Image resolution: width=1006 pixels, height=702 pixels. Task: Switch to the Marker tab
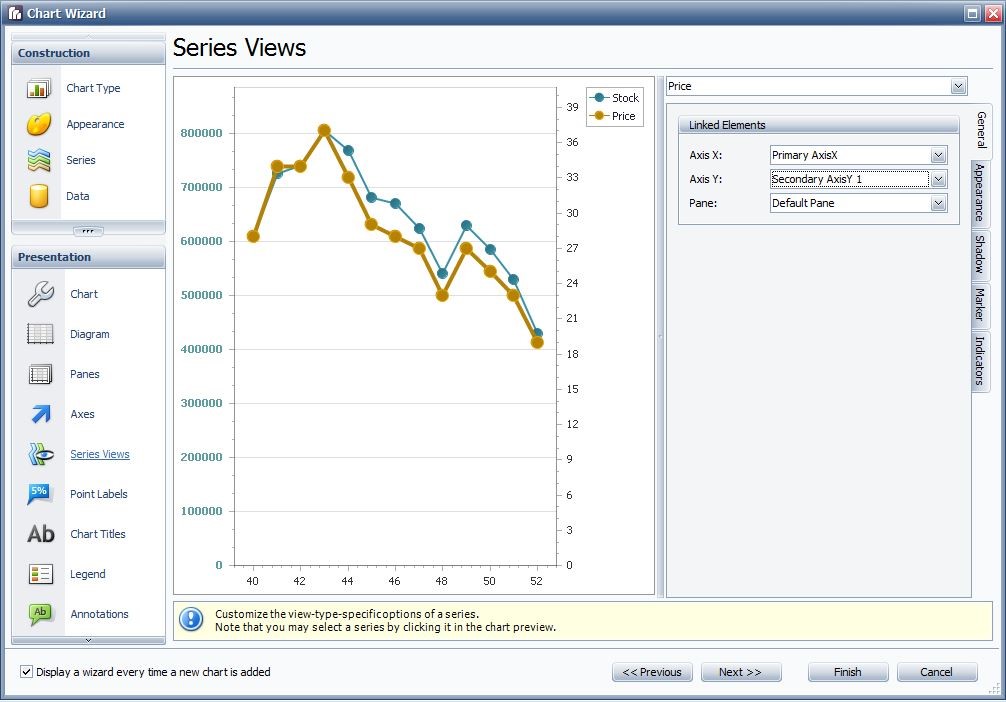(x=980, y=305)
